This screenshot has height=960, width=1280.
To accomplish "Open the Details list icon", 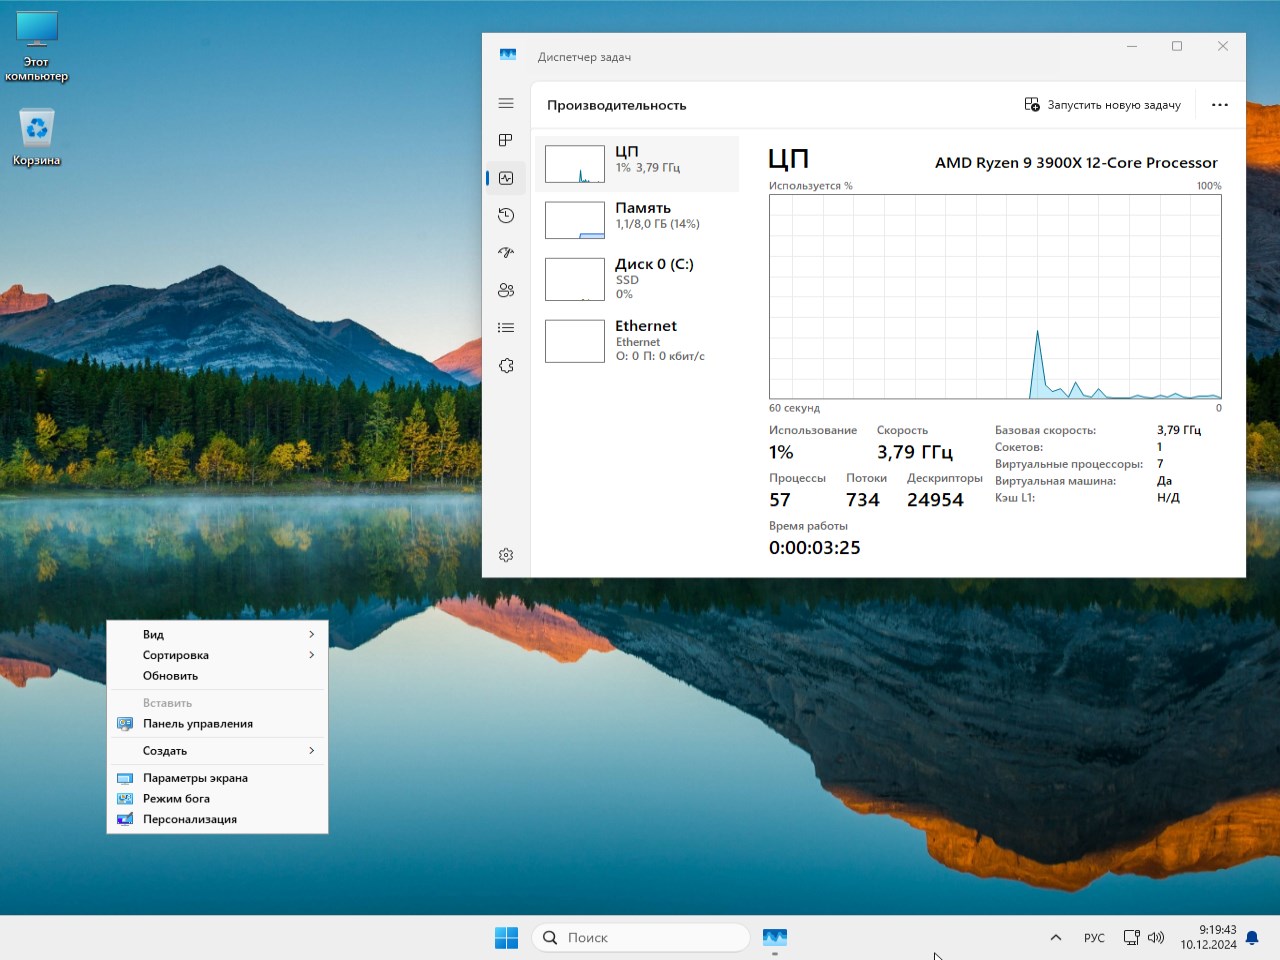I will point(506,328).
